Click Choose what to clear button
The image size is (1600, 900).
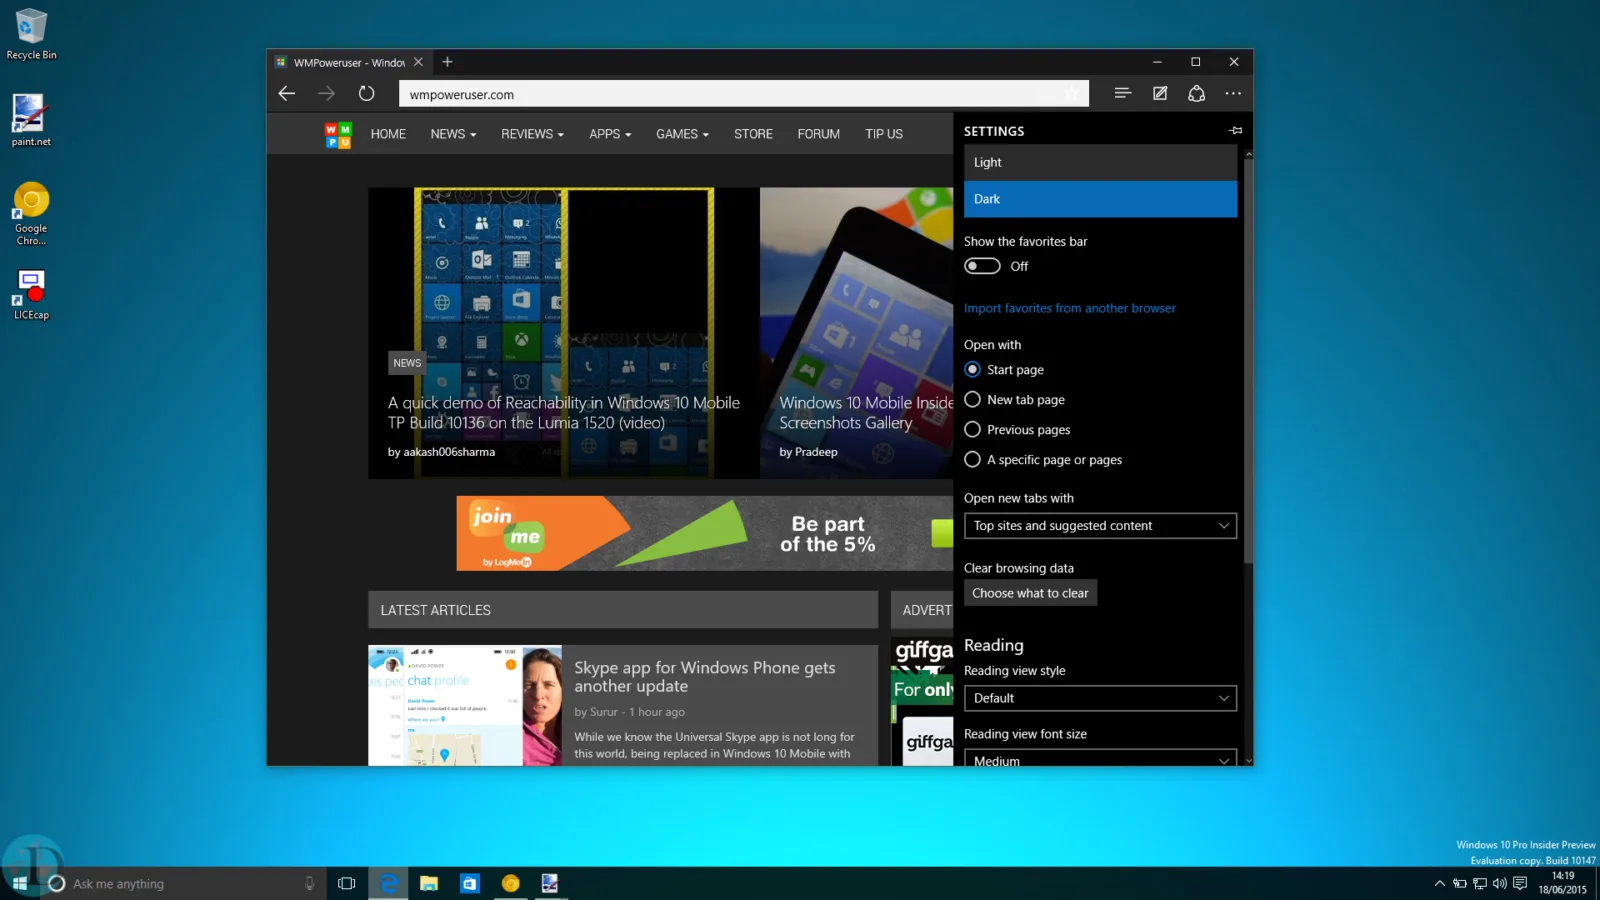click(x=1030, y=593)
